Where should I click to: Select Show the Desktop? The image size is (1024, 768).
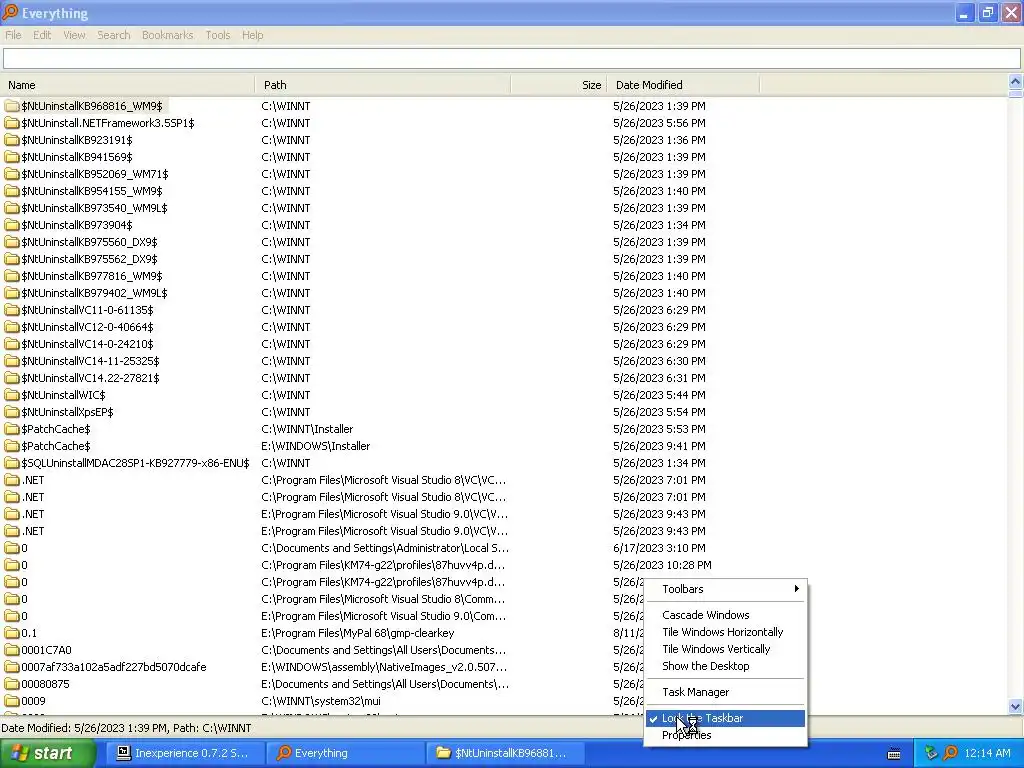725,665
